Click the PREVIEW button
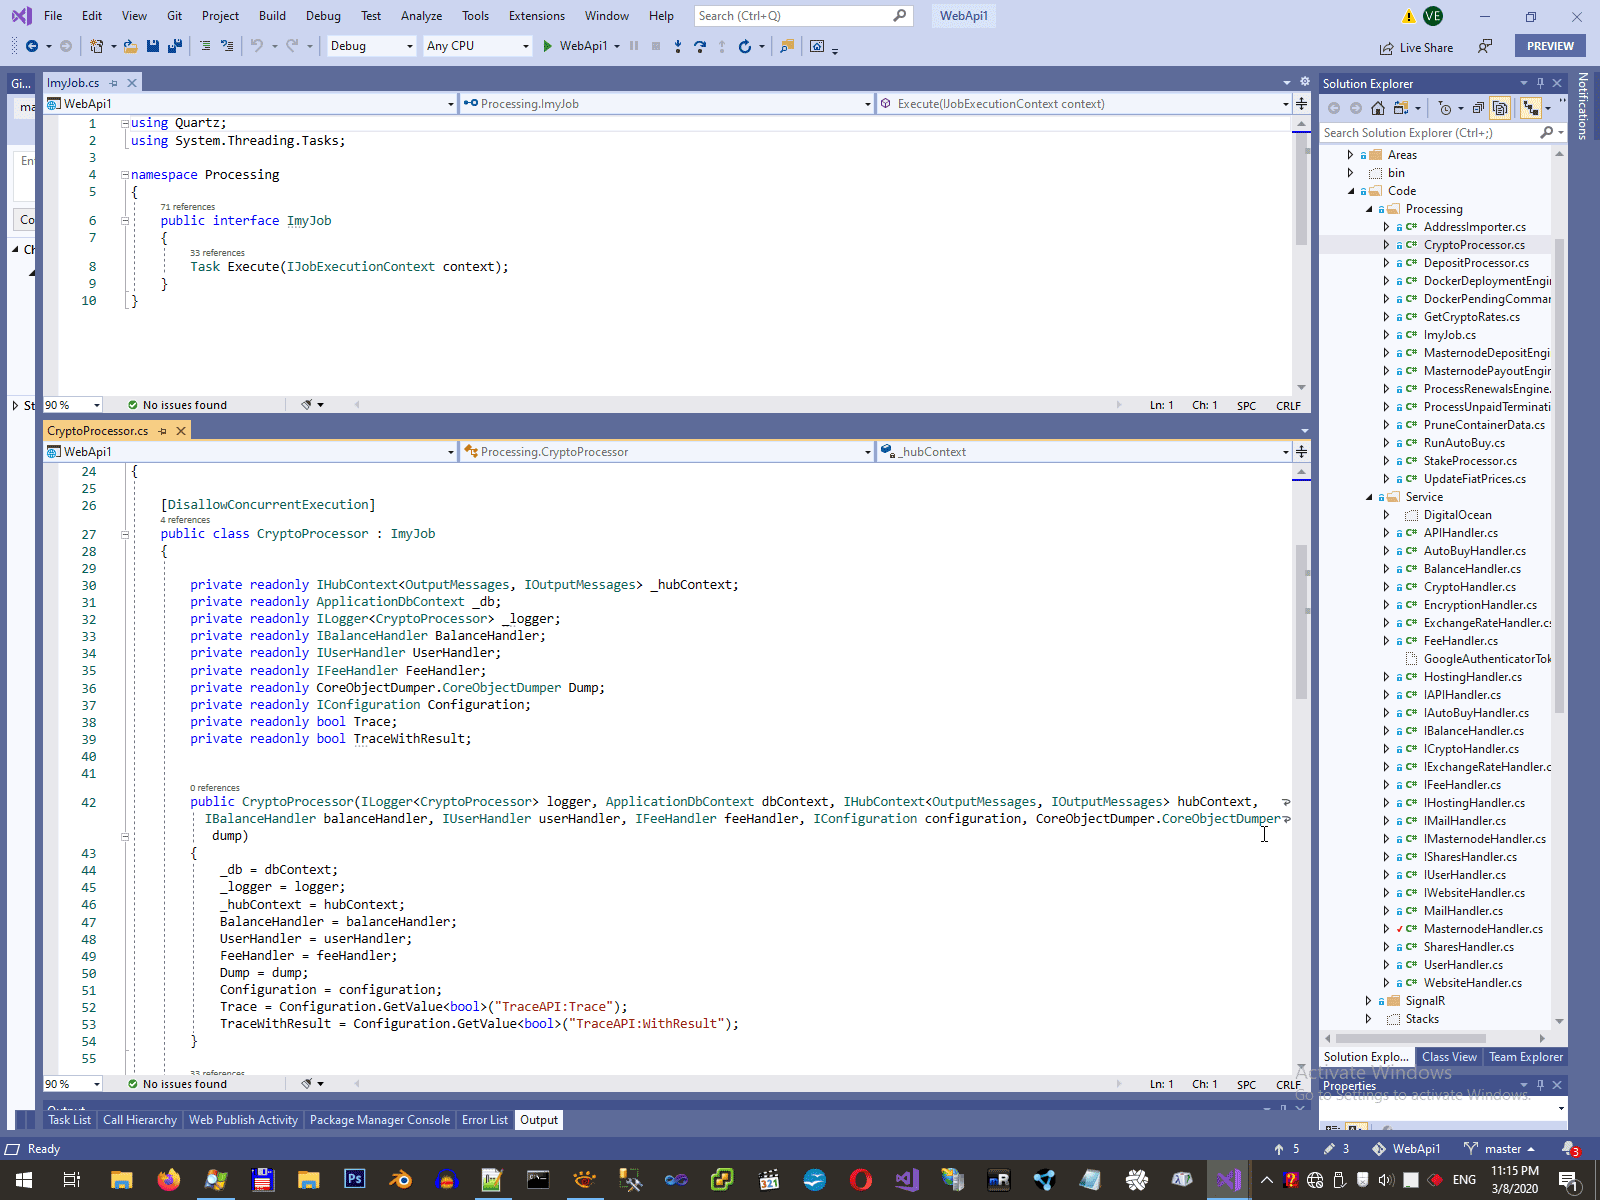This screenshot has height=1200, width=1600. click(x=1549, y=46)
